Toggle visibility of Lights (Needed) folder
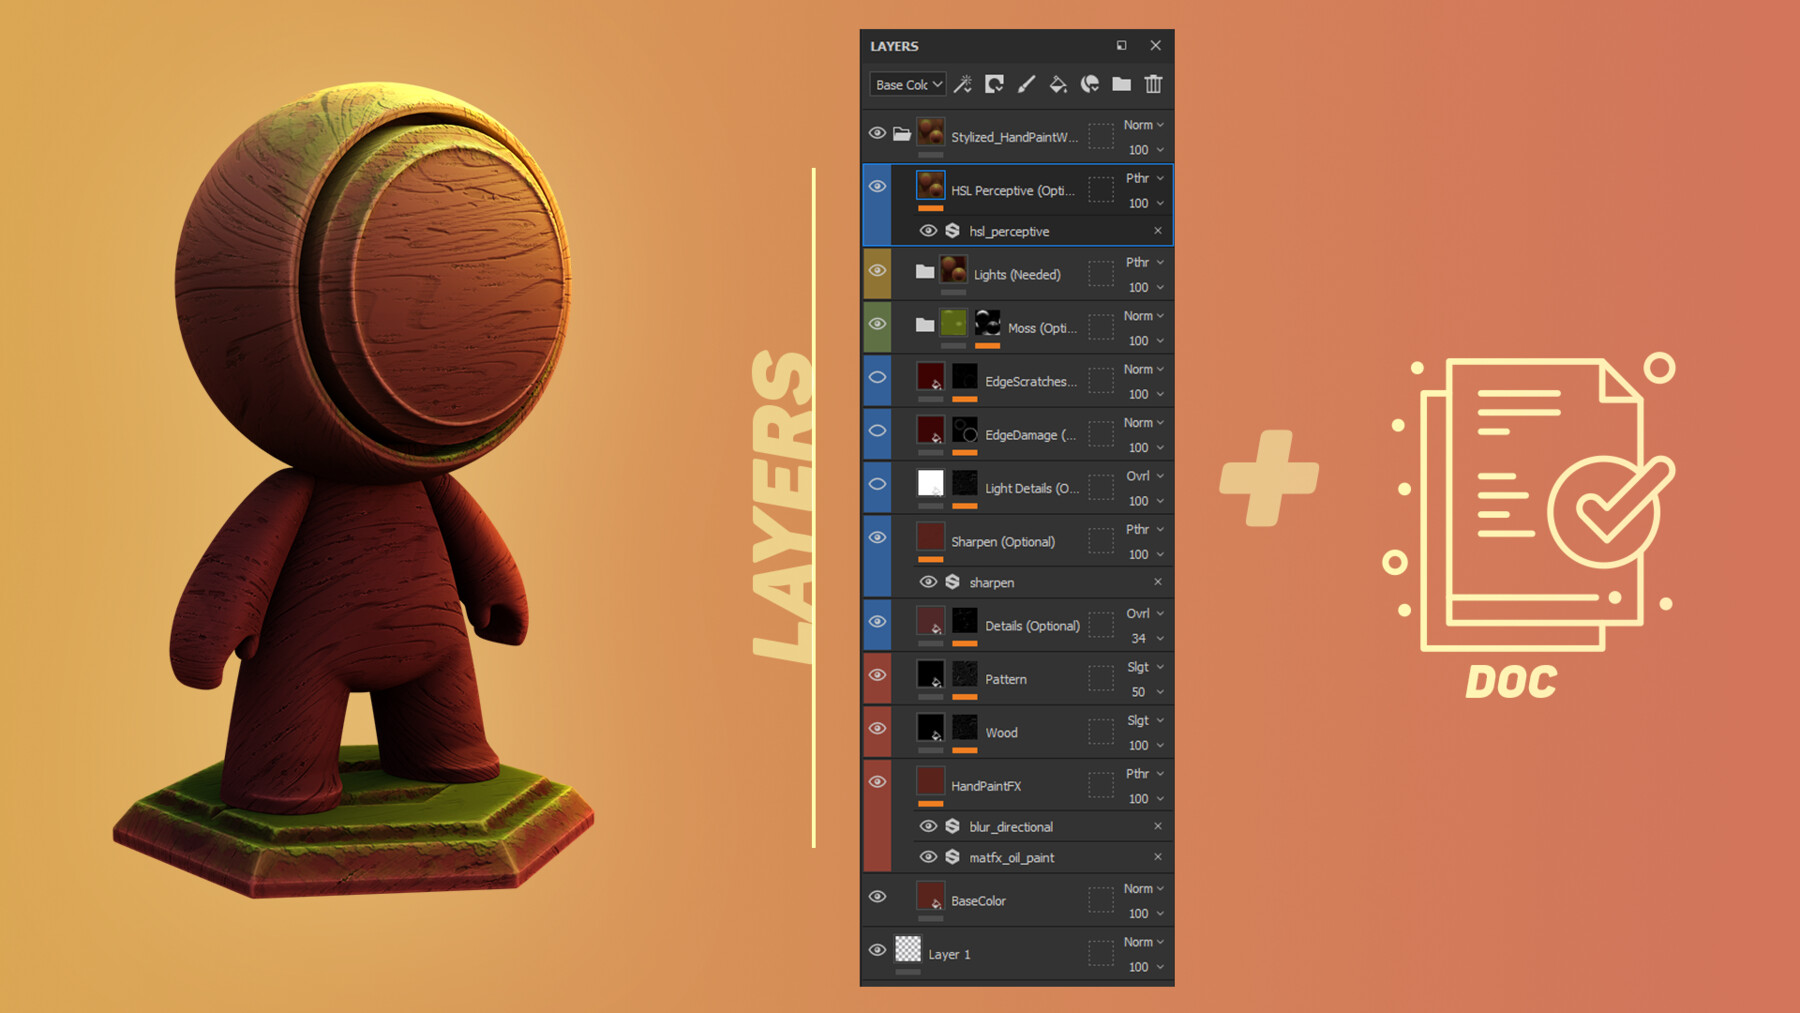 point(877,271)
